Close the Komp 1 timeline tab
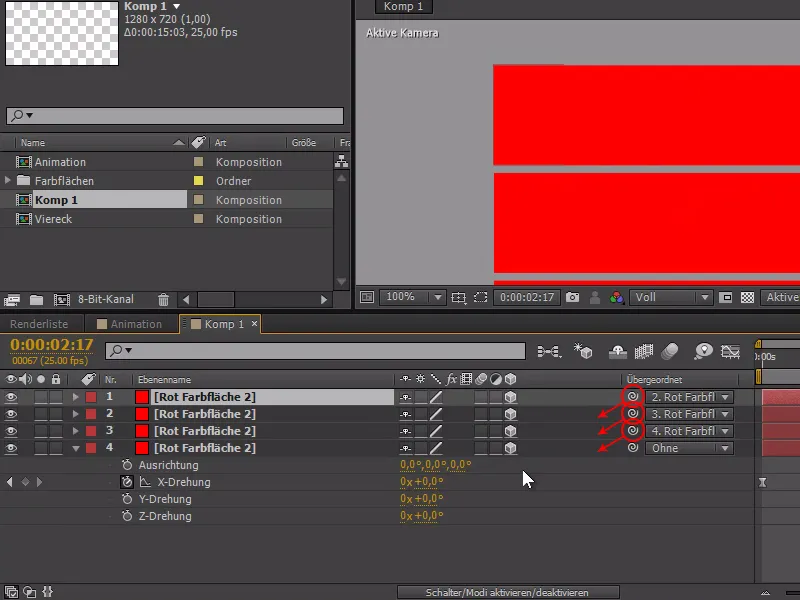The height and width of the screenshot is (600, 800). point(254,323)
